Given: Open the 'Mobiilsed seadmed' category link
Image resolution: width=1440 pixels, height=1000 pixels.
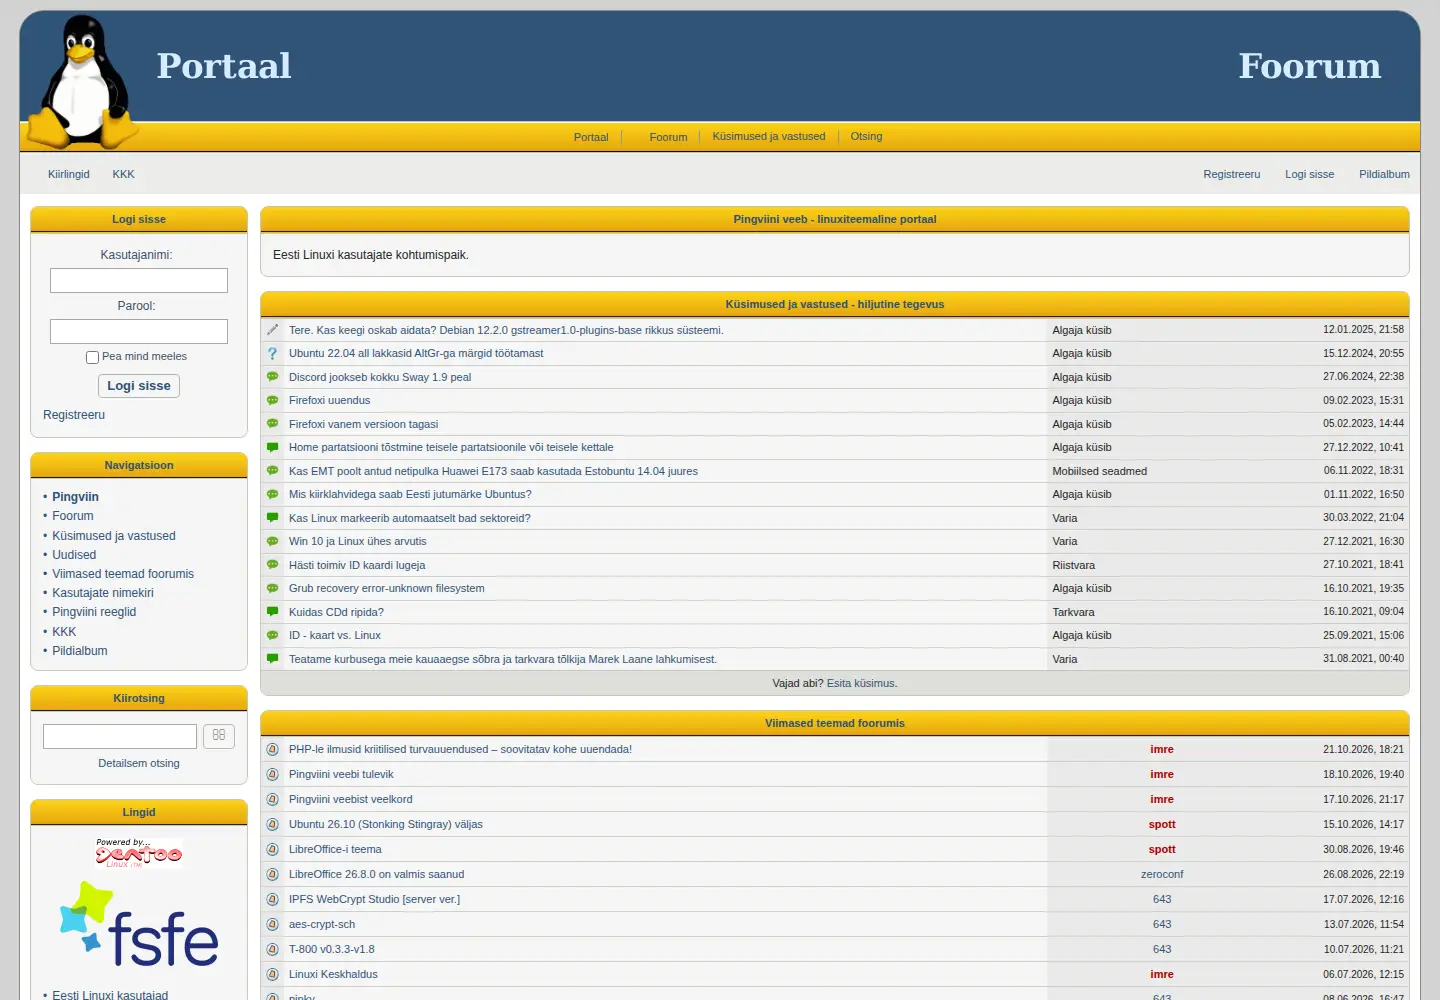Looking at the screenshot, I should tap(1100, 471).
